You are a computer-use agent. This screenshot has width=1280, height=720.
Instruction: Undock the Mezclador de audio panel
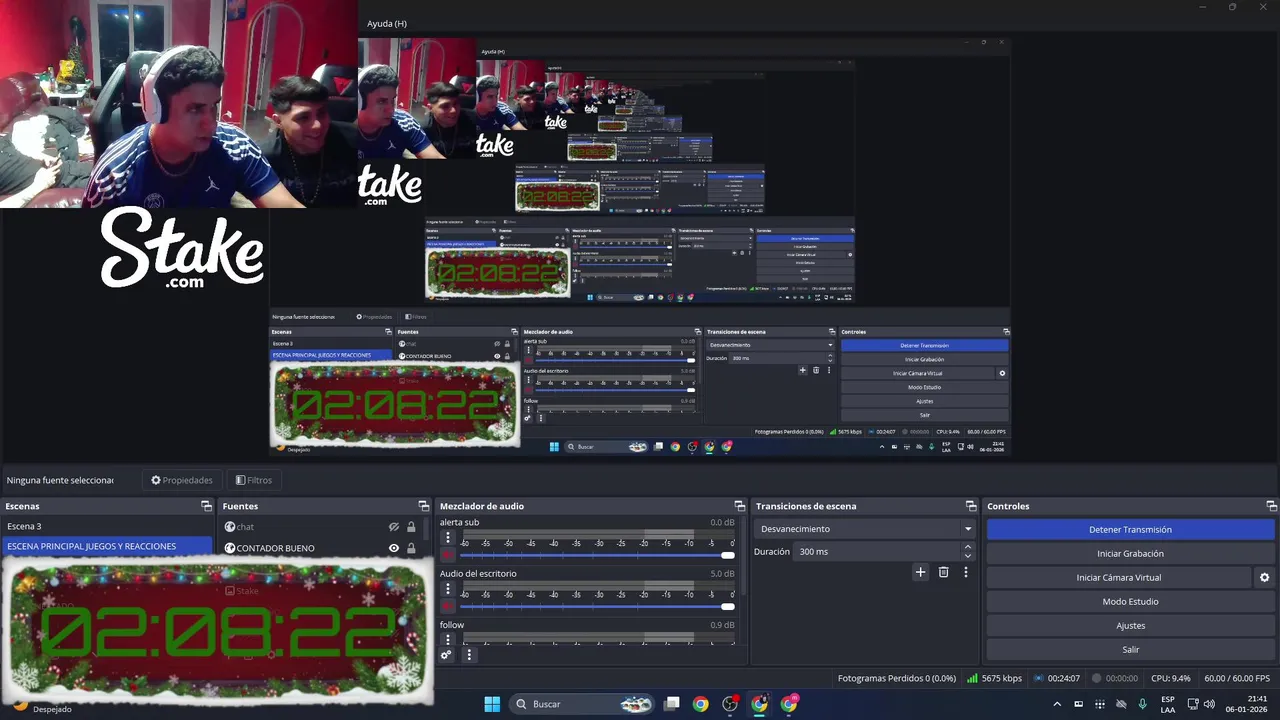(739, 506)
